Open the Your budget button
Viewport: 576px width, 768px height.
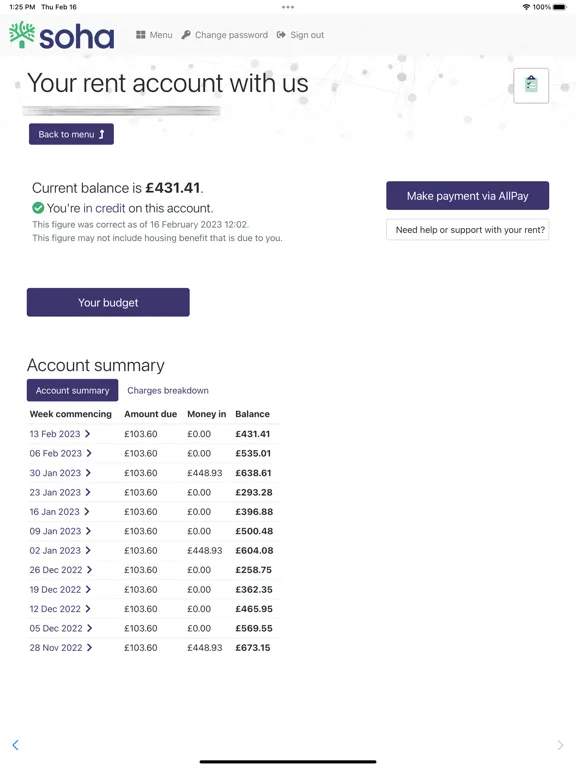click(108, 302)
